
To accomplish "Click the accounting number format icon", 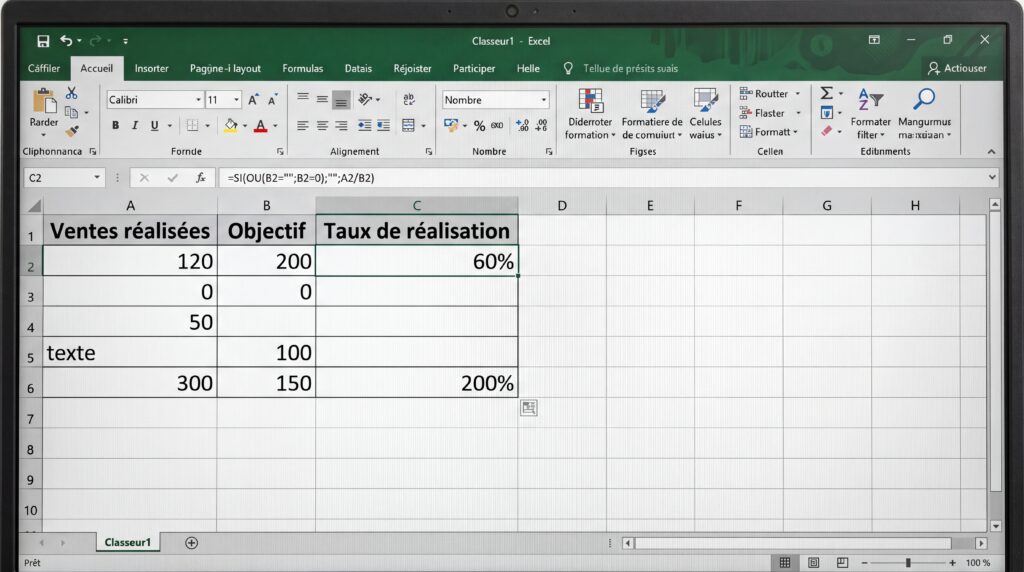I will click(x=451, y=125).
